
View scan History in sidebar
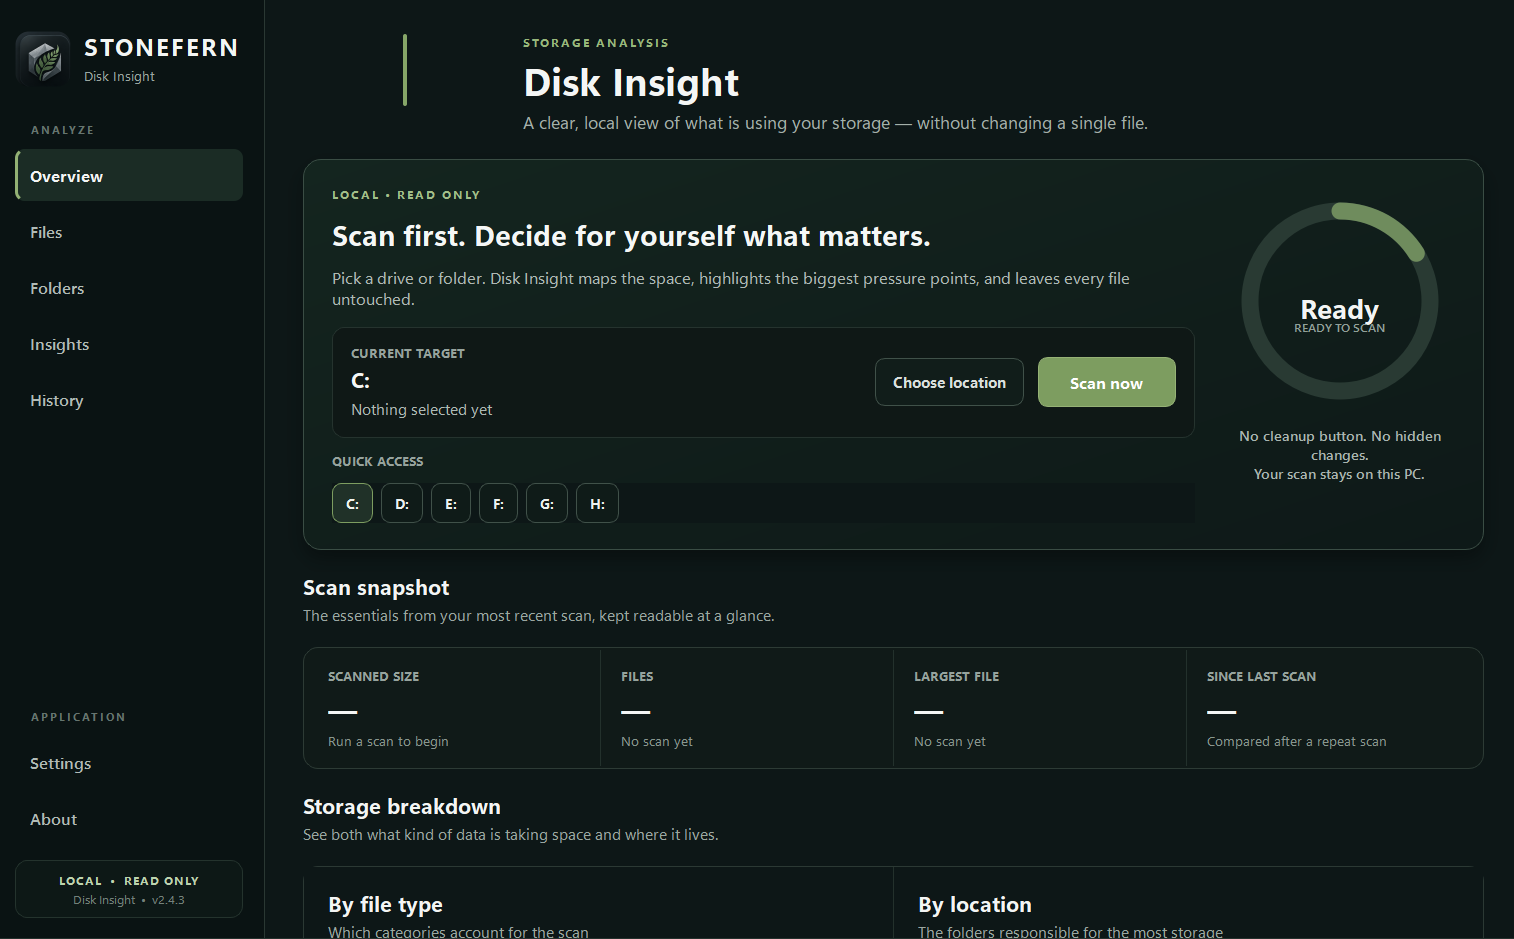(x=129, y=400)
